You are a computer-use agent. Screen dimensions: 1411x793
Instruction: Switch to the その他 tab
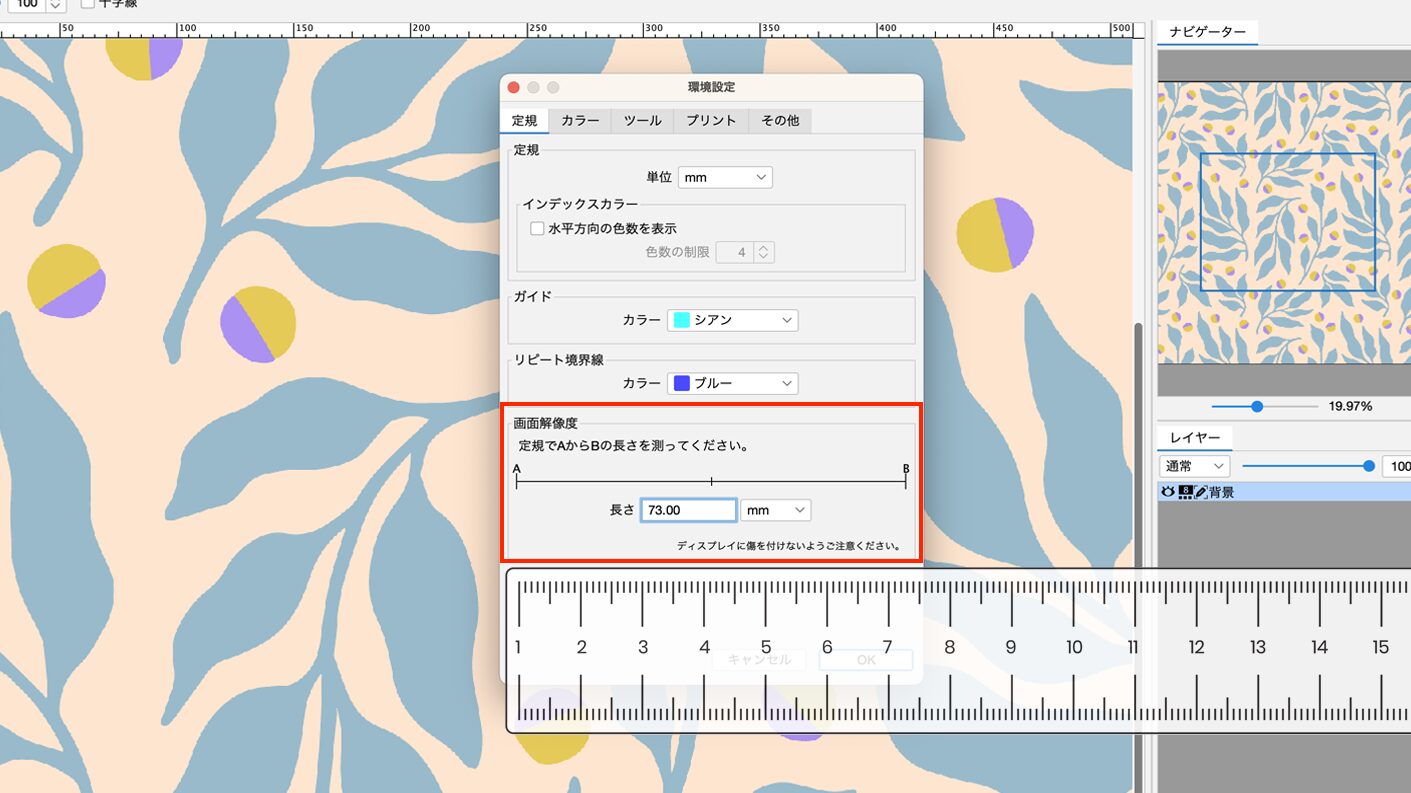pyautogui.click(x=780, y=120)
